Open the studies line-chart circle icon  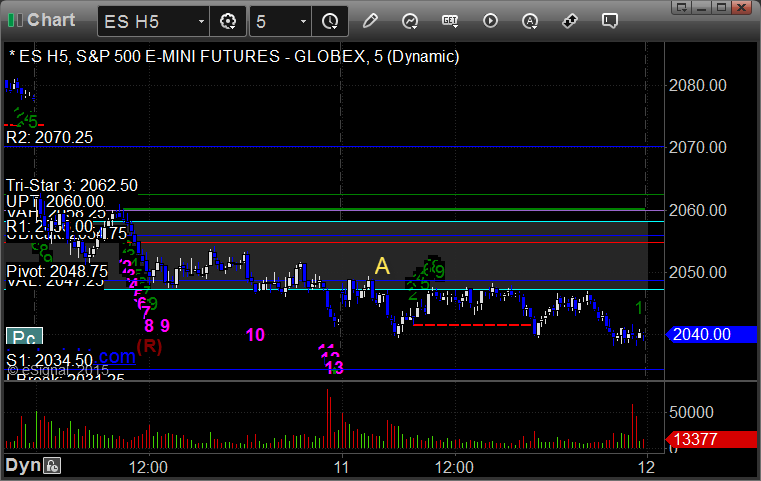coord(410,21)
